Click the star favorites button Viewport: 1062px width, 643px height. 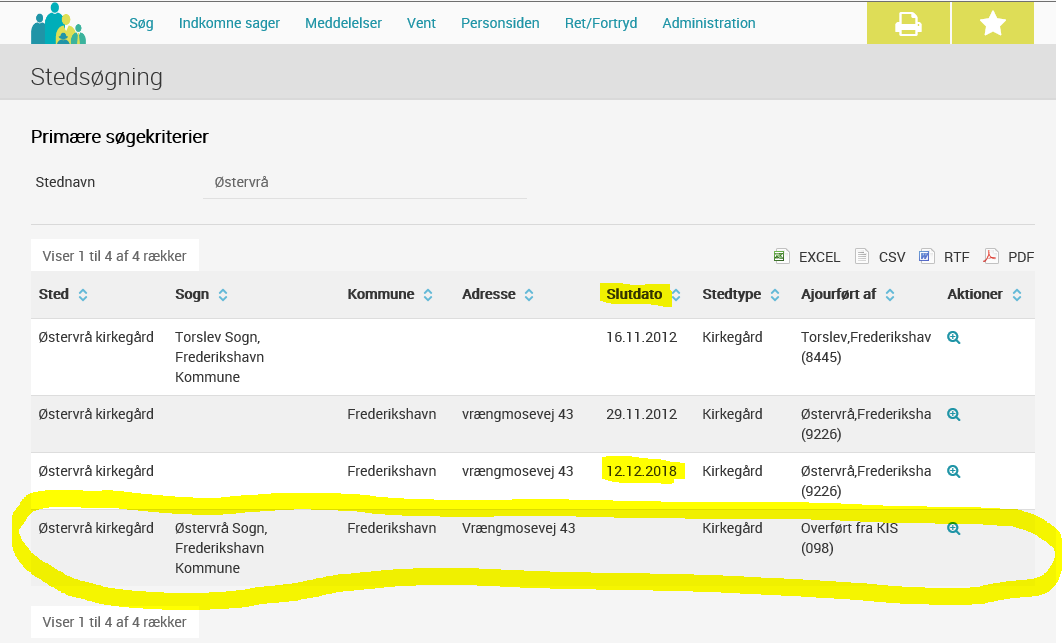(x=993, y=24)
